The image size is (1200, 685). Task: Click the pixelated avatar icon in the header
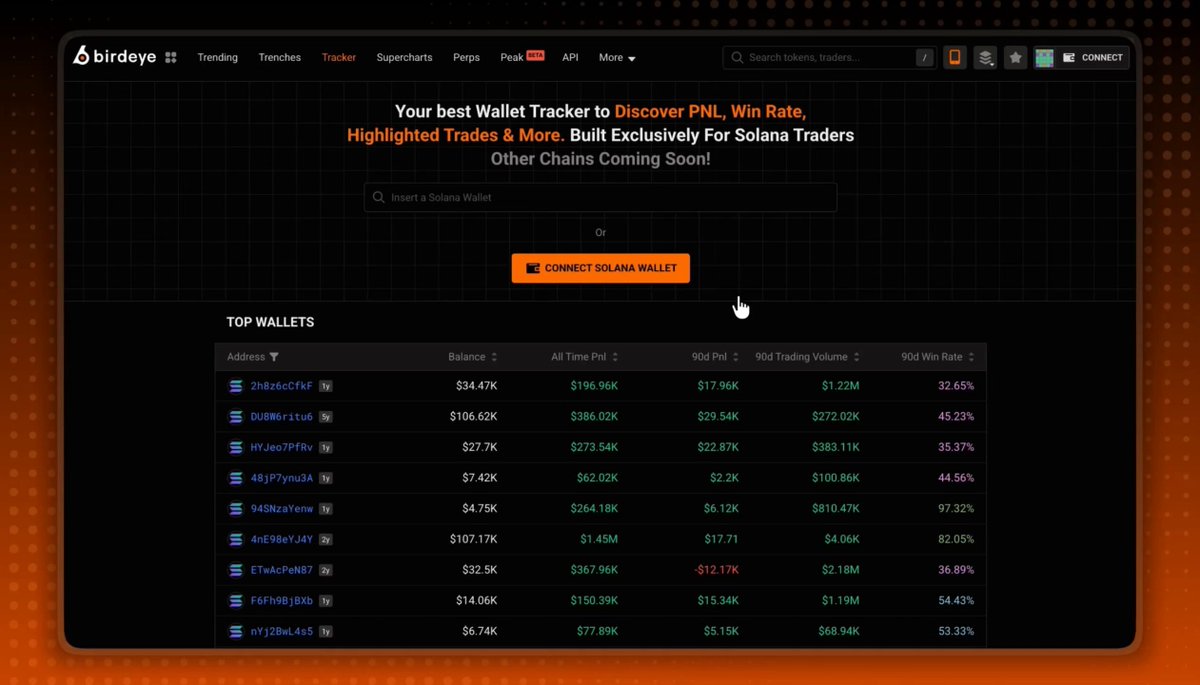click(1044, 58)
